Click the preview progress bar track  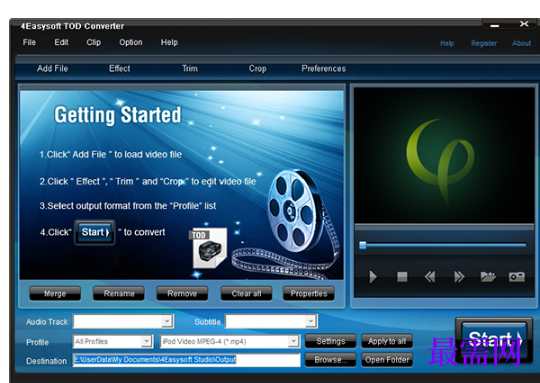click(x=444, y=245)
